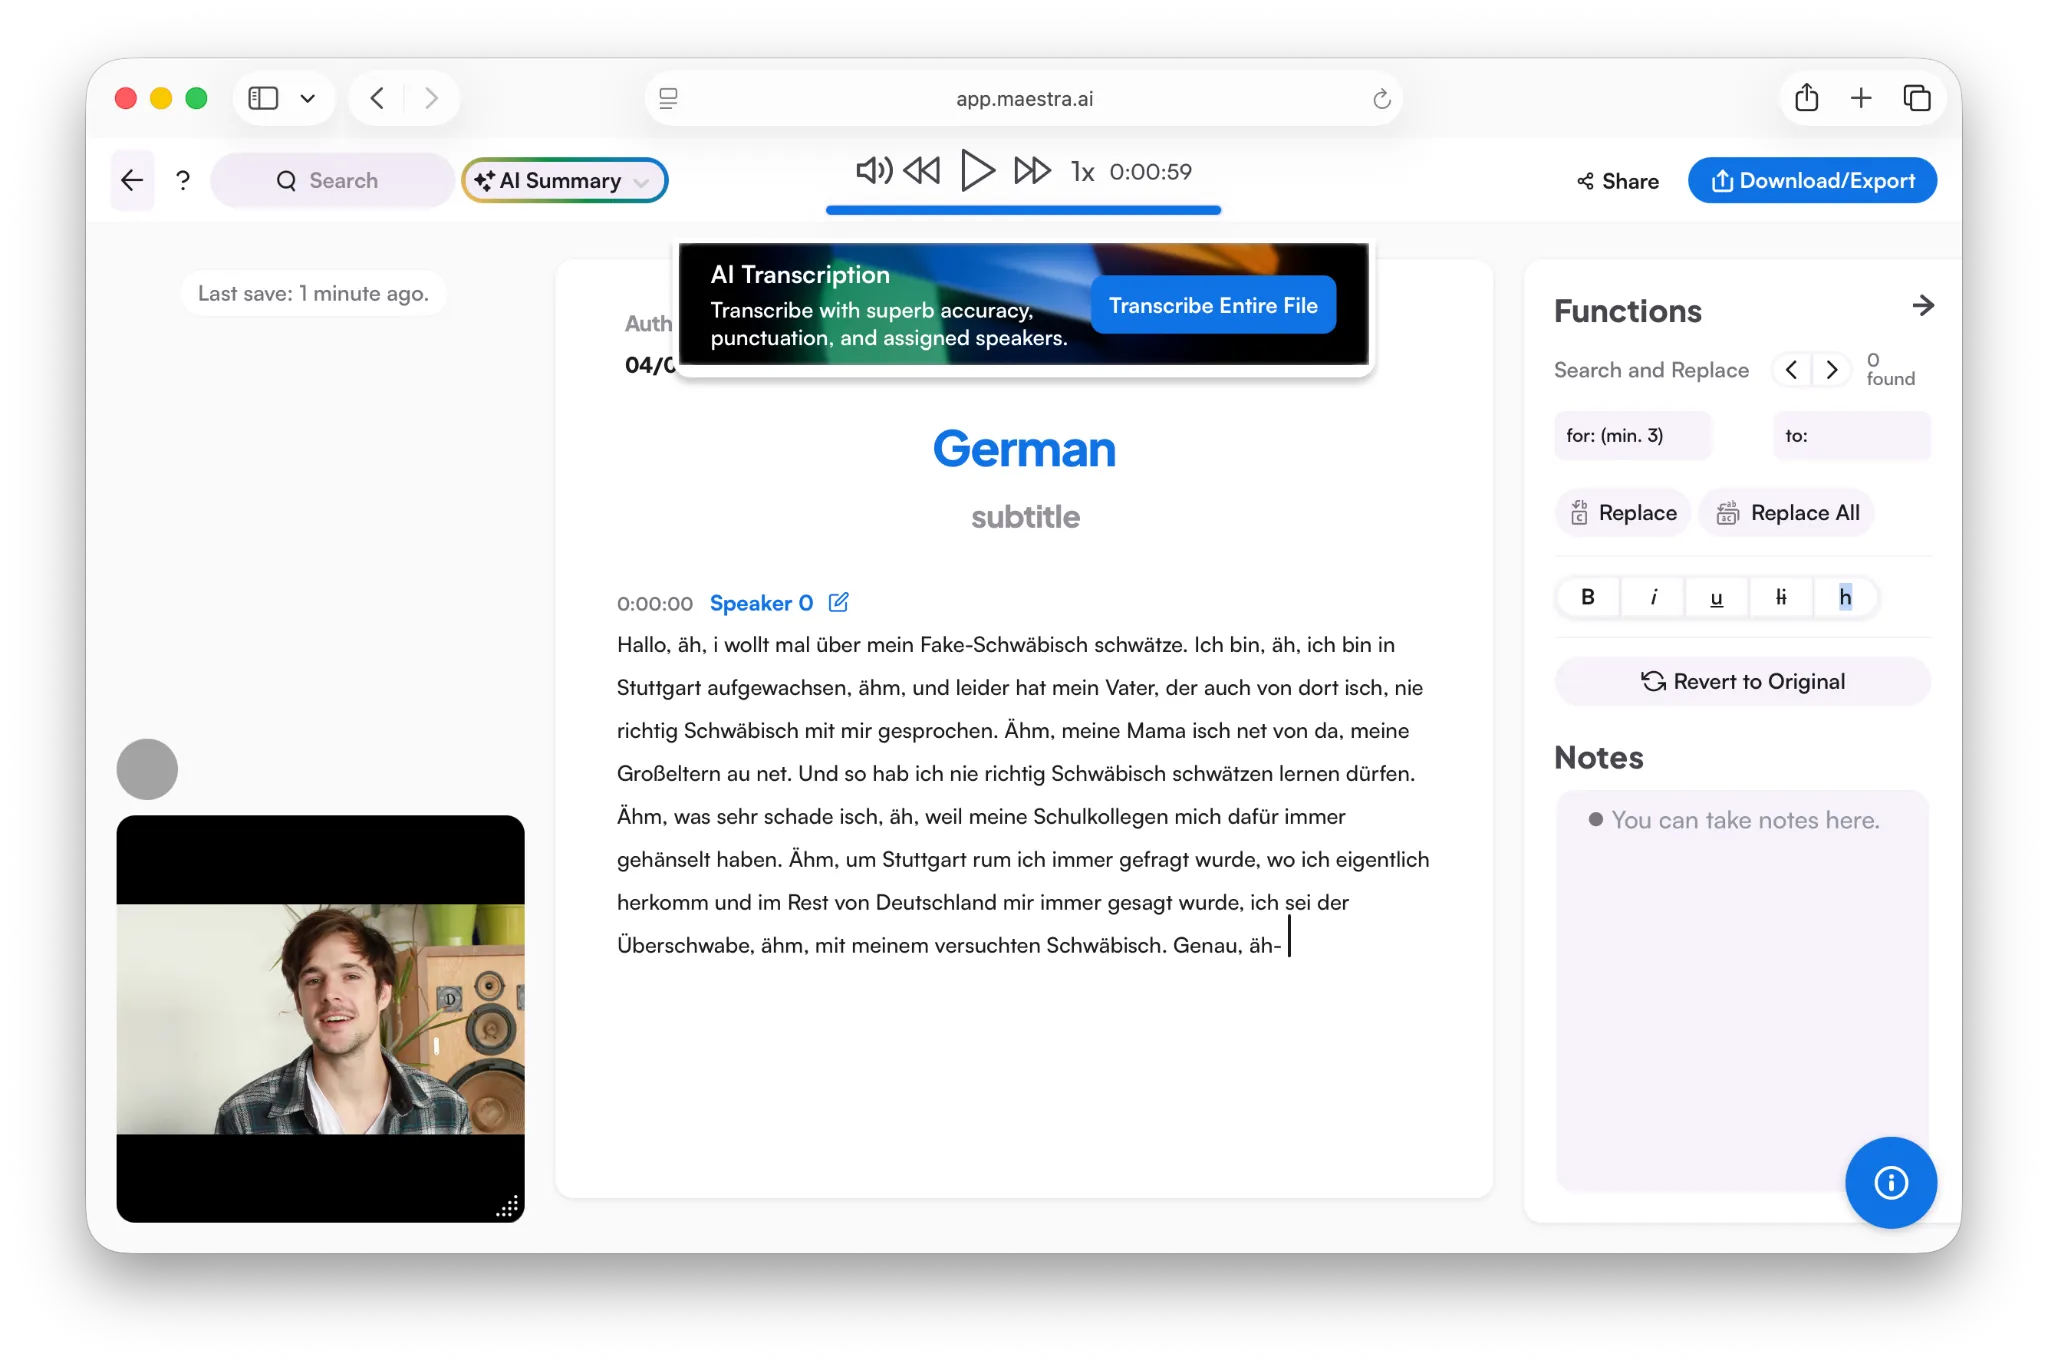Open help with the question mark icon
Screen dimensions: 2048x1367
[x=183, y=181]
